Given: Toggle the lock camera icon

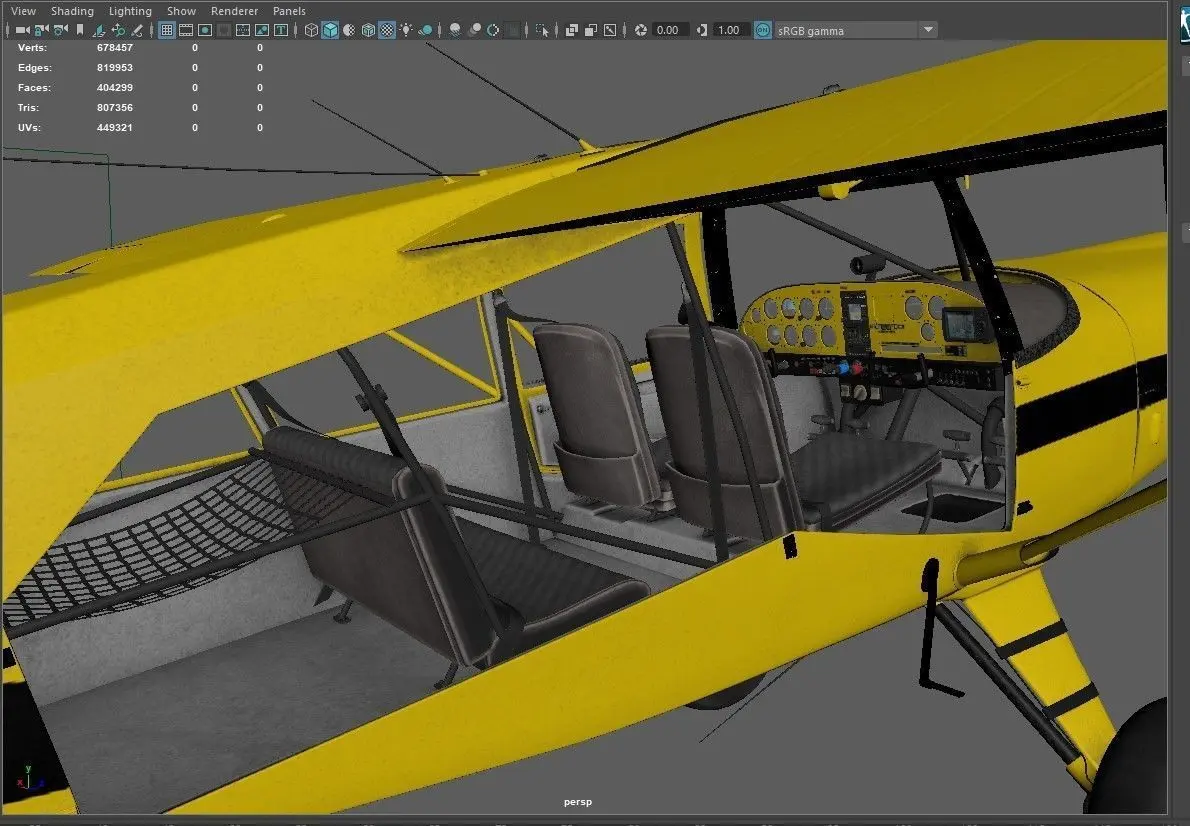Looking at the screenshot, I should coord(42,30).
